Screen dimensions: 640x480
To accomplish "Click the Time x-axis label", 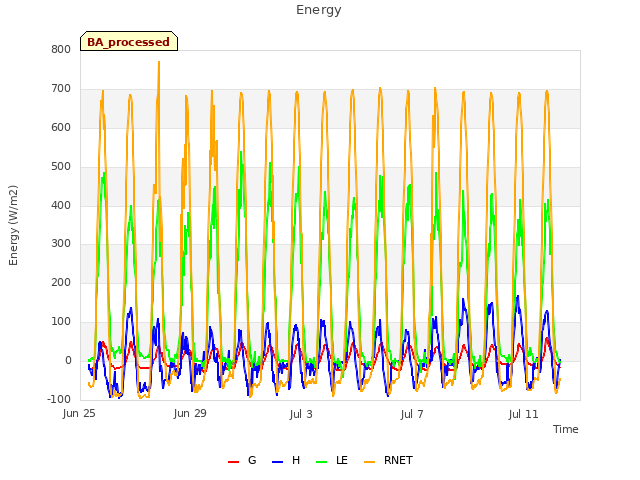I will [x=566, y=429].
